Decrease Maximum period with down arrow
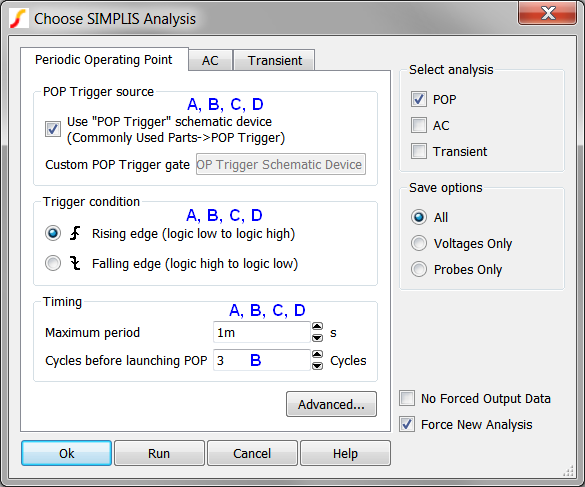 pyautogui.click(x=317, y=338)
